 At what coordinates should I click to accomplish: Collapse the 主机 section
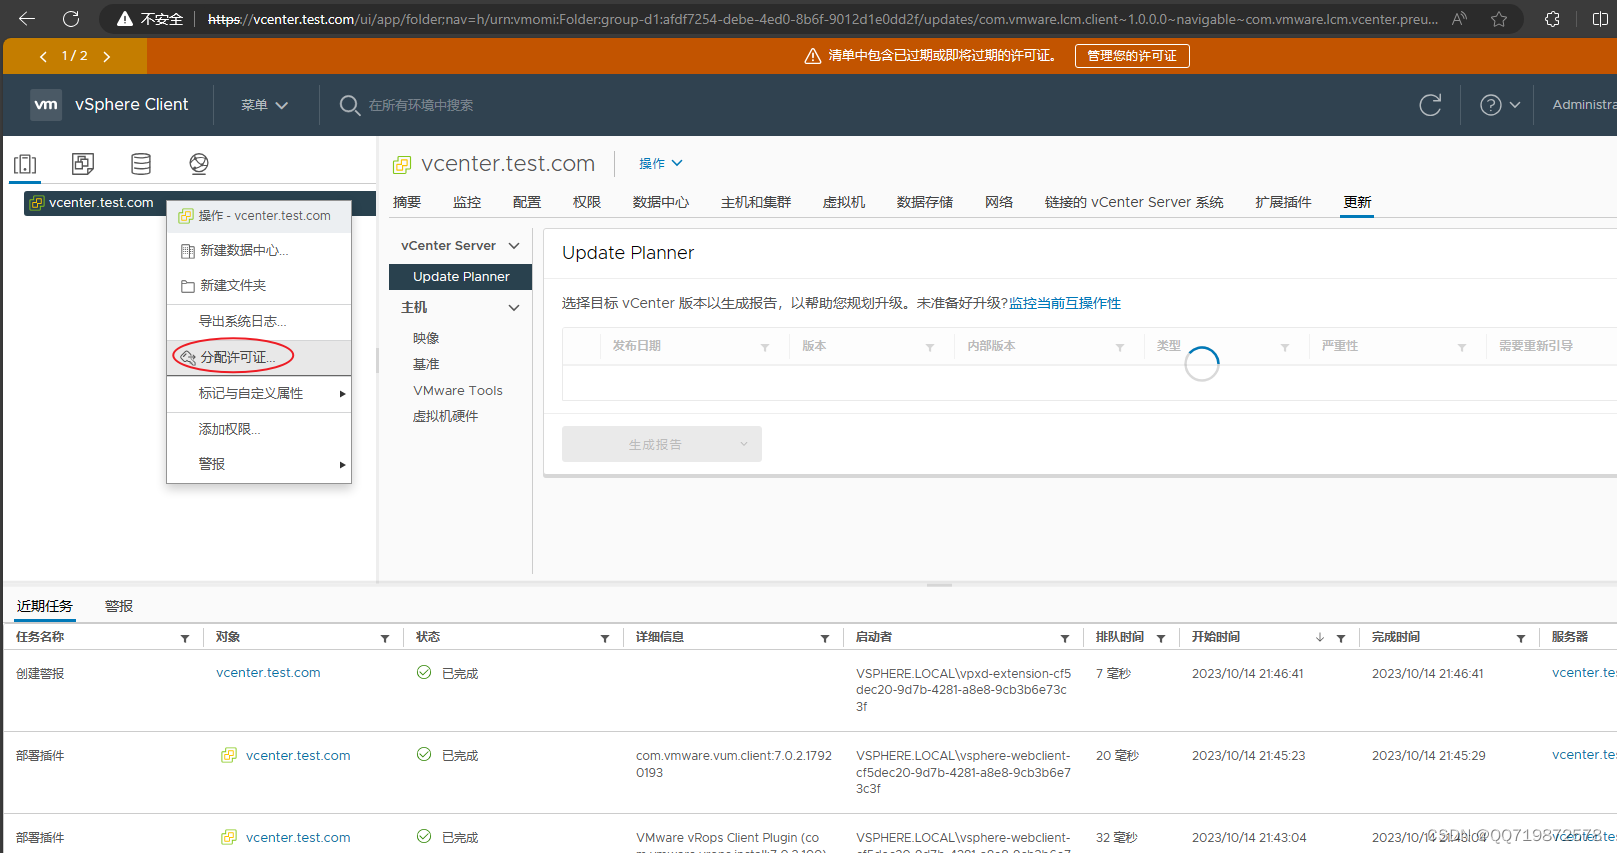pyautogui.click(x=514, y=307)
